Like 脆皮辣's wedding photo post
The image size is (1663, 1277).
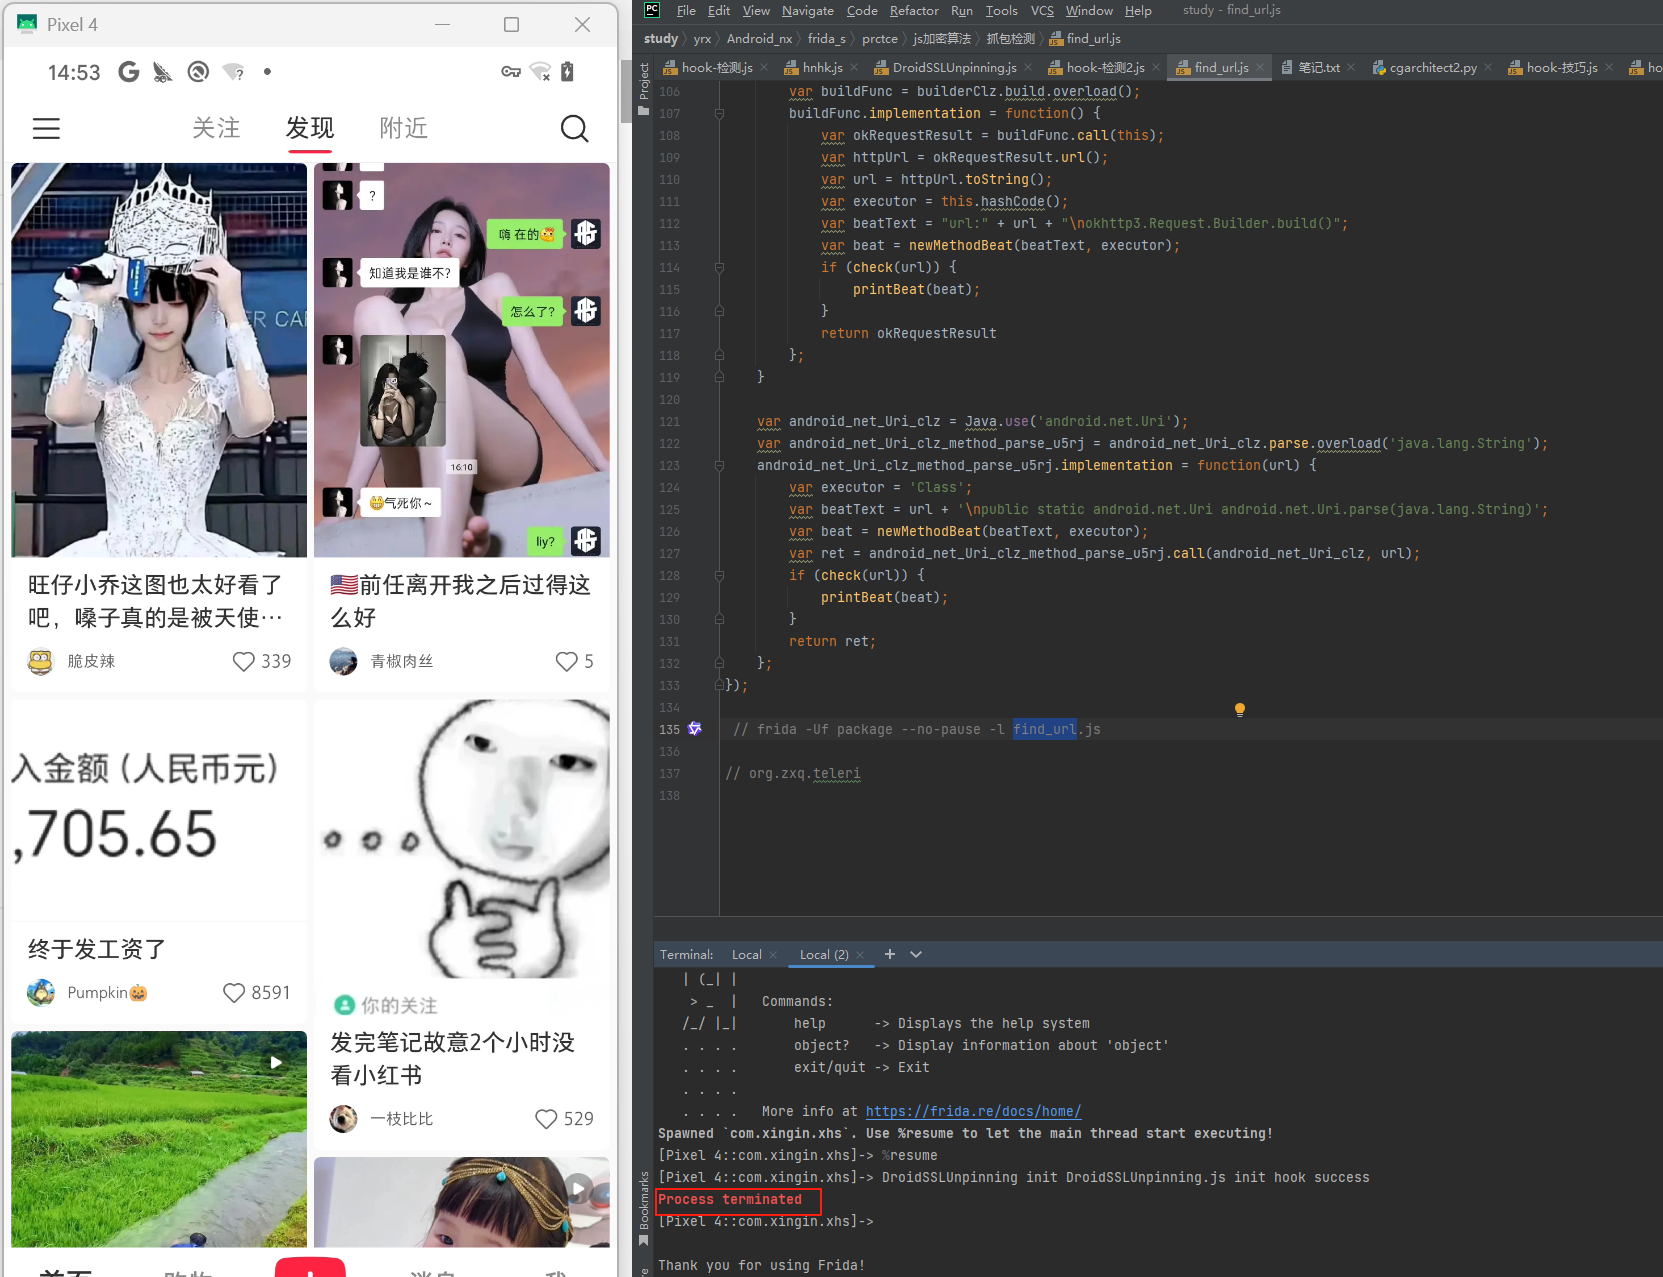[x=243, y=661]
